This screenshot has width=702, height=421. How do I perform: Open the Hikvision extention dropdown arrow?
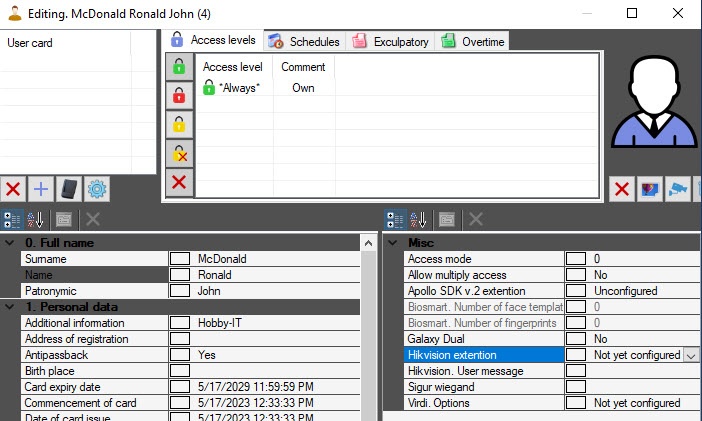[x=690, y=355]
